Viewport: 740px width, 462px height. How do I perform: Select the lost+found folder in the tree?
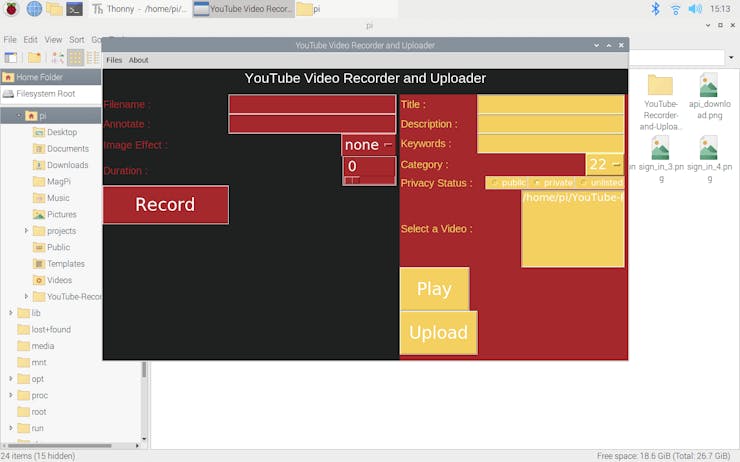(44, 329)
